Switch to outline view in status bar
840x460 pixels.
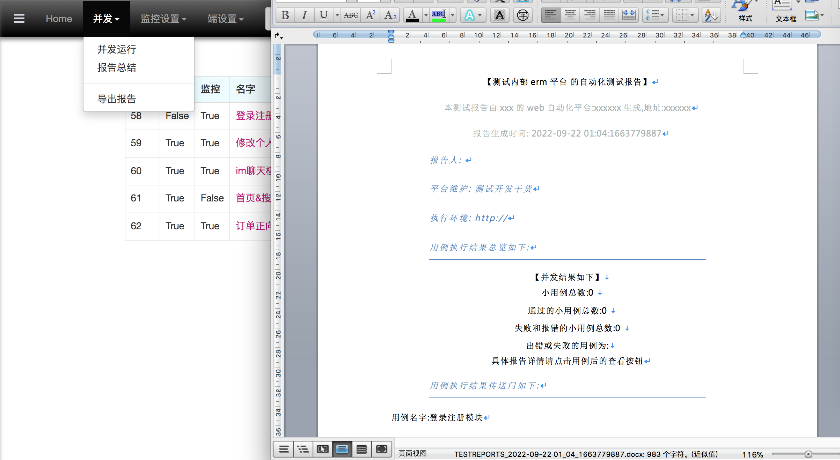(303, 449)
